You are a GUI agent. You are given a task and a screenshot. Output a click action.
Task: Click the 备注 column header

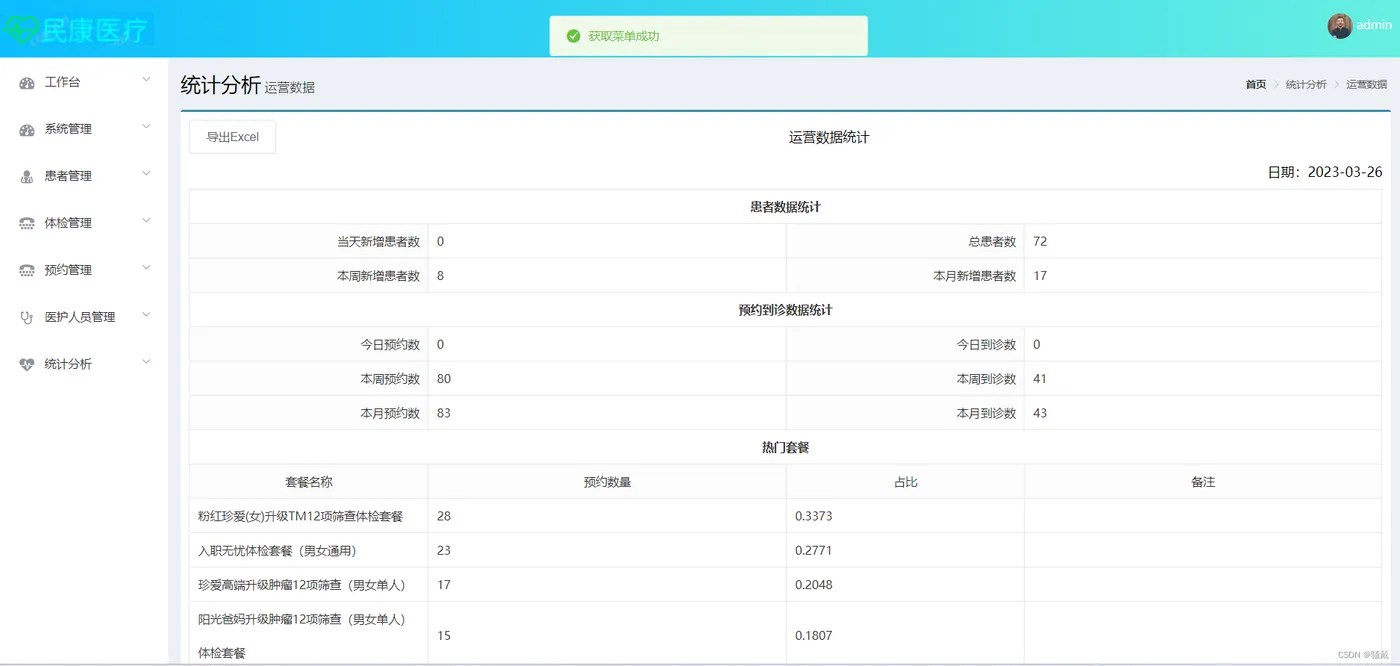point(1203,482)
